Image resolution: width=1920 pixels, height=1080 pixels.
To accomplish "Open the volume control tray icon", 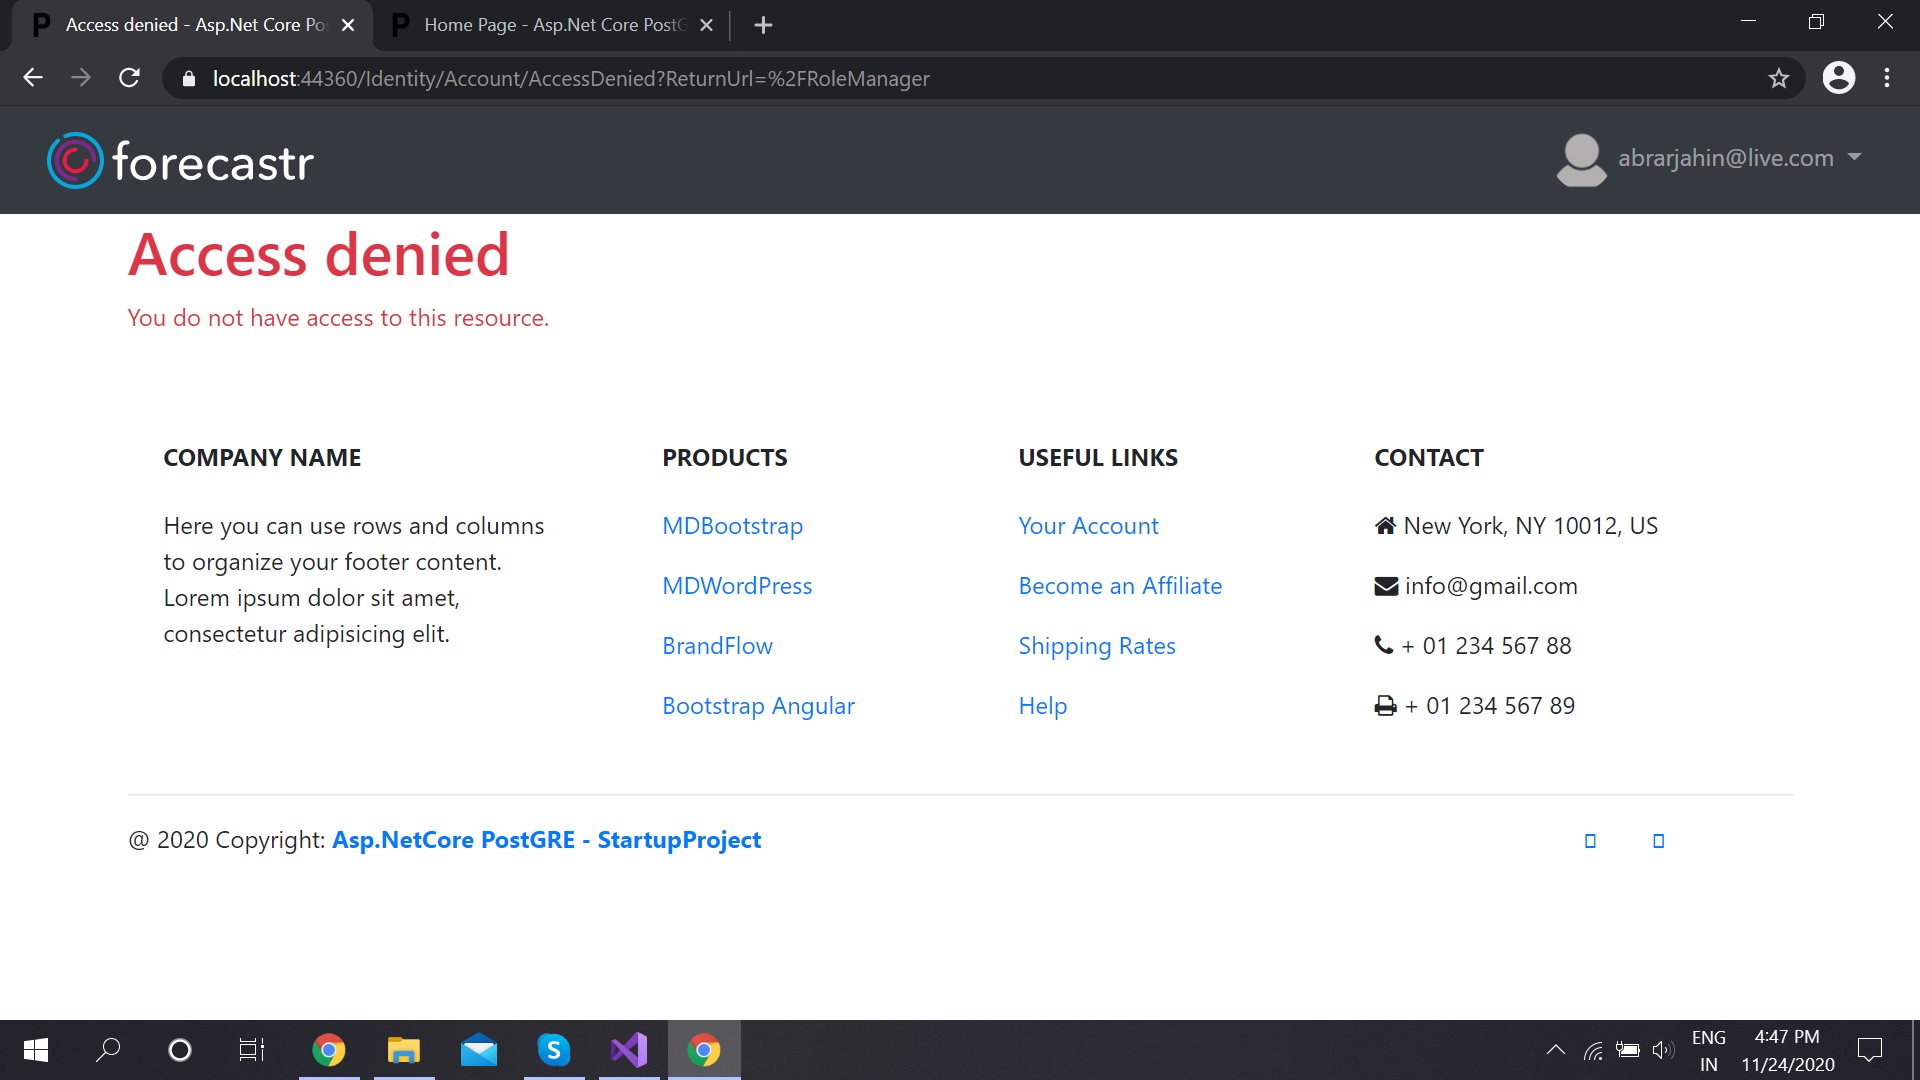I will click(1662, 1050).
